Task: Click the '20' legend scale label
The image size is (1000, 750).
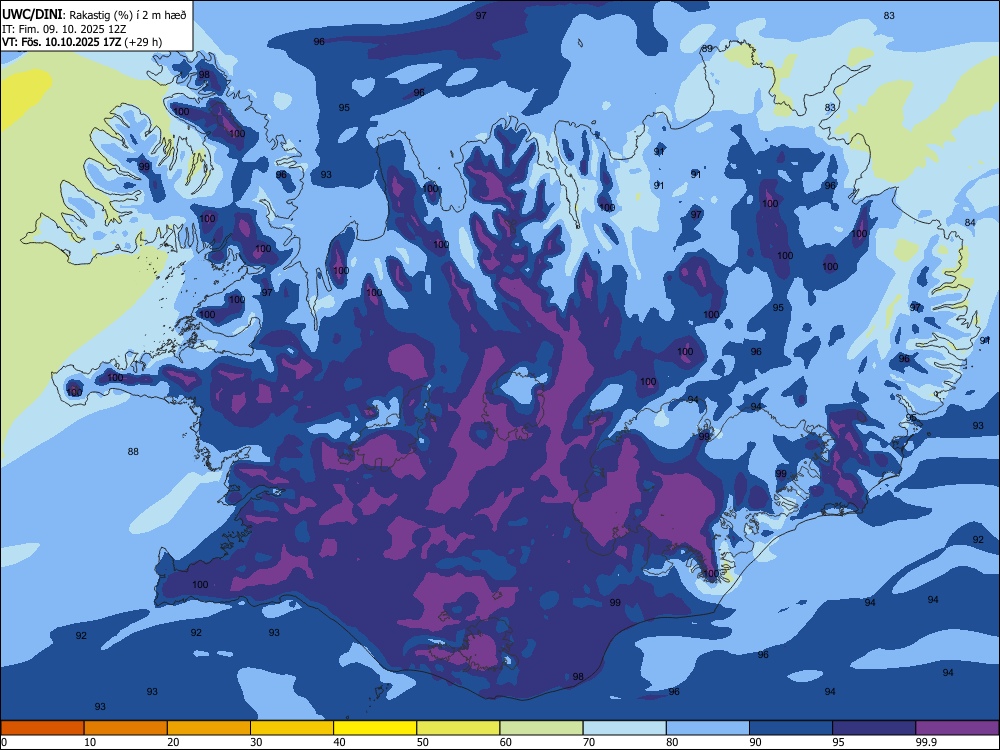Action: (x=173, y=742)
